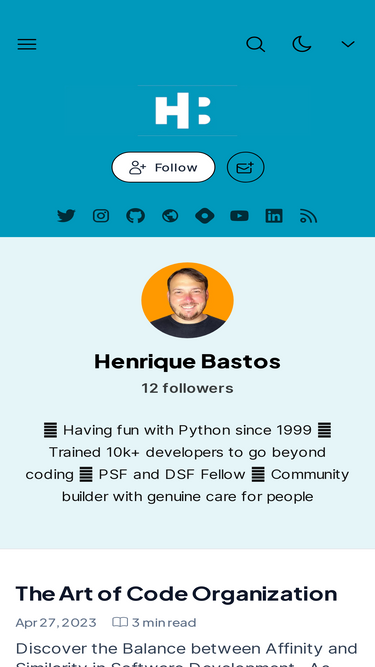
Task: Visit the Twitter profile link
Action: [x=66, y=216]
